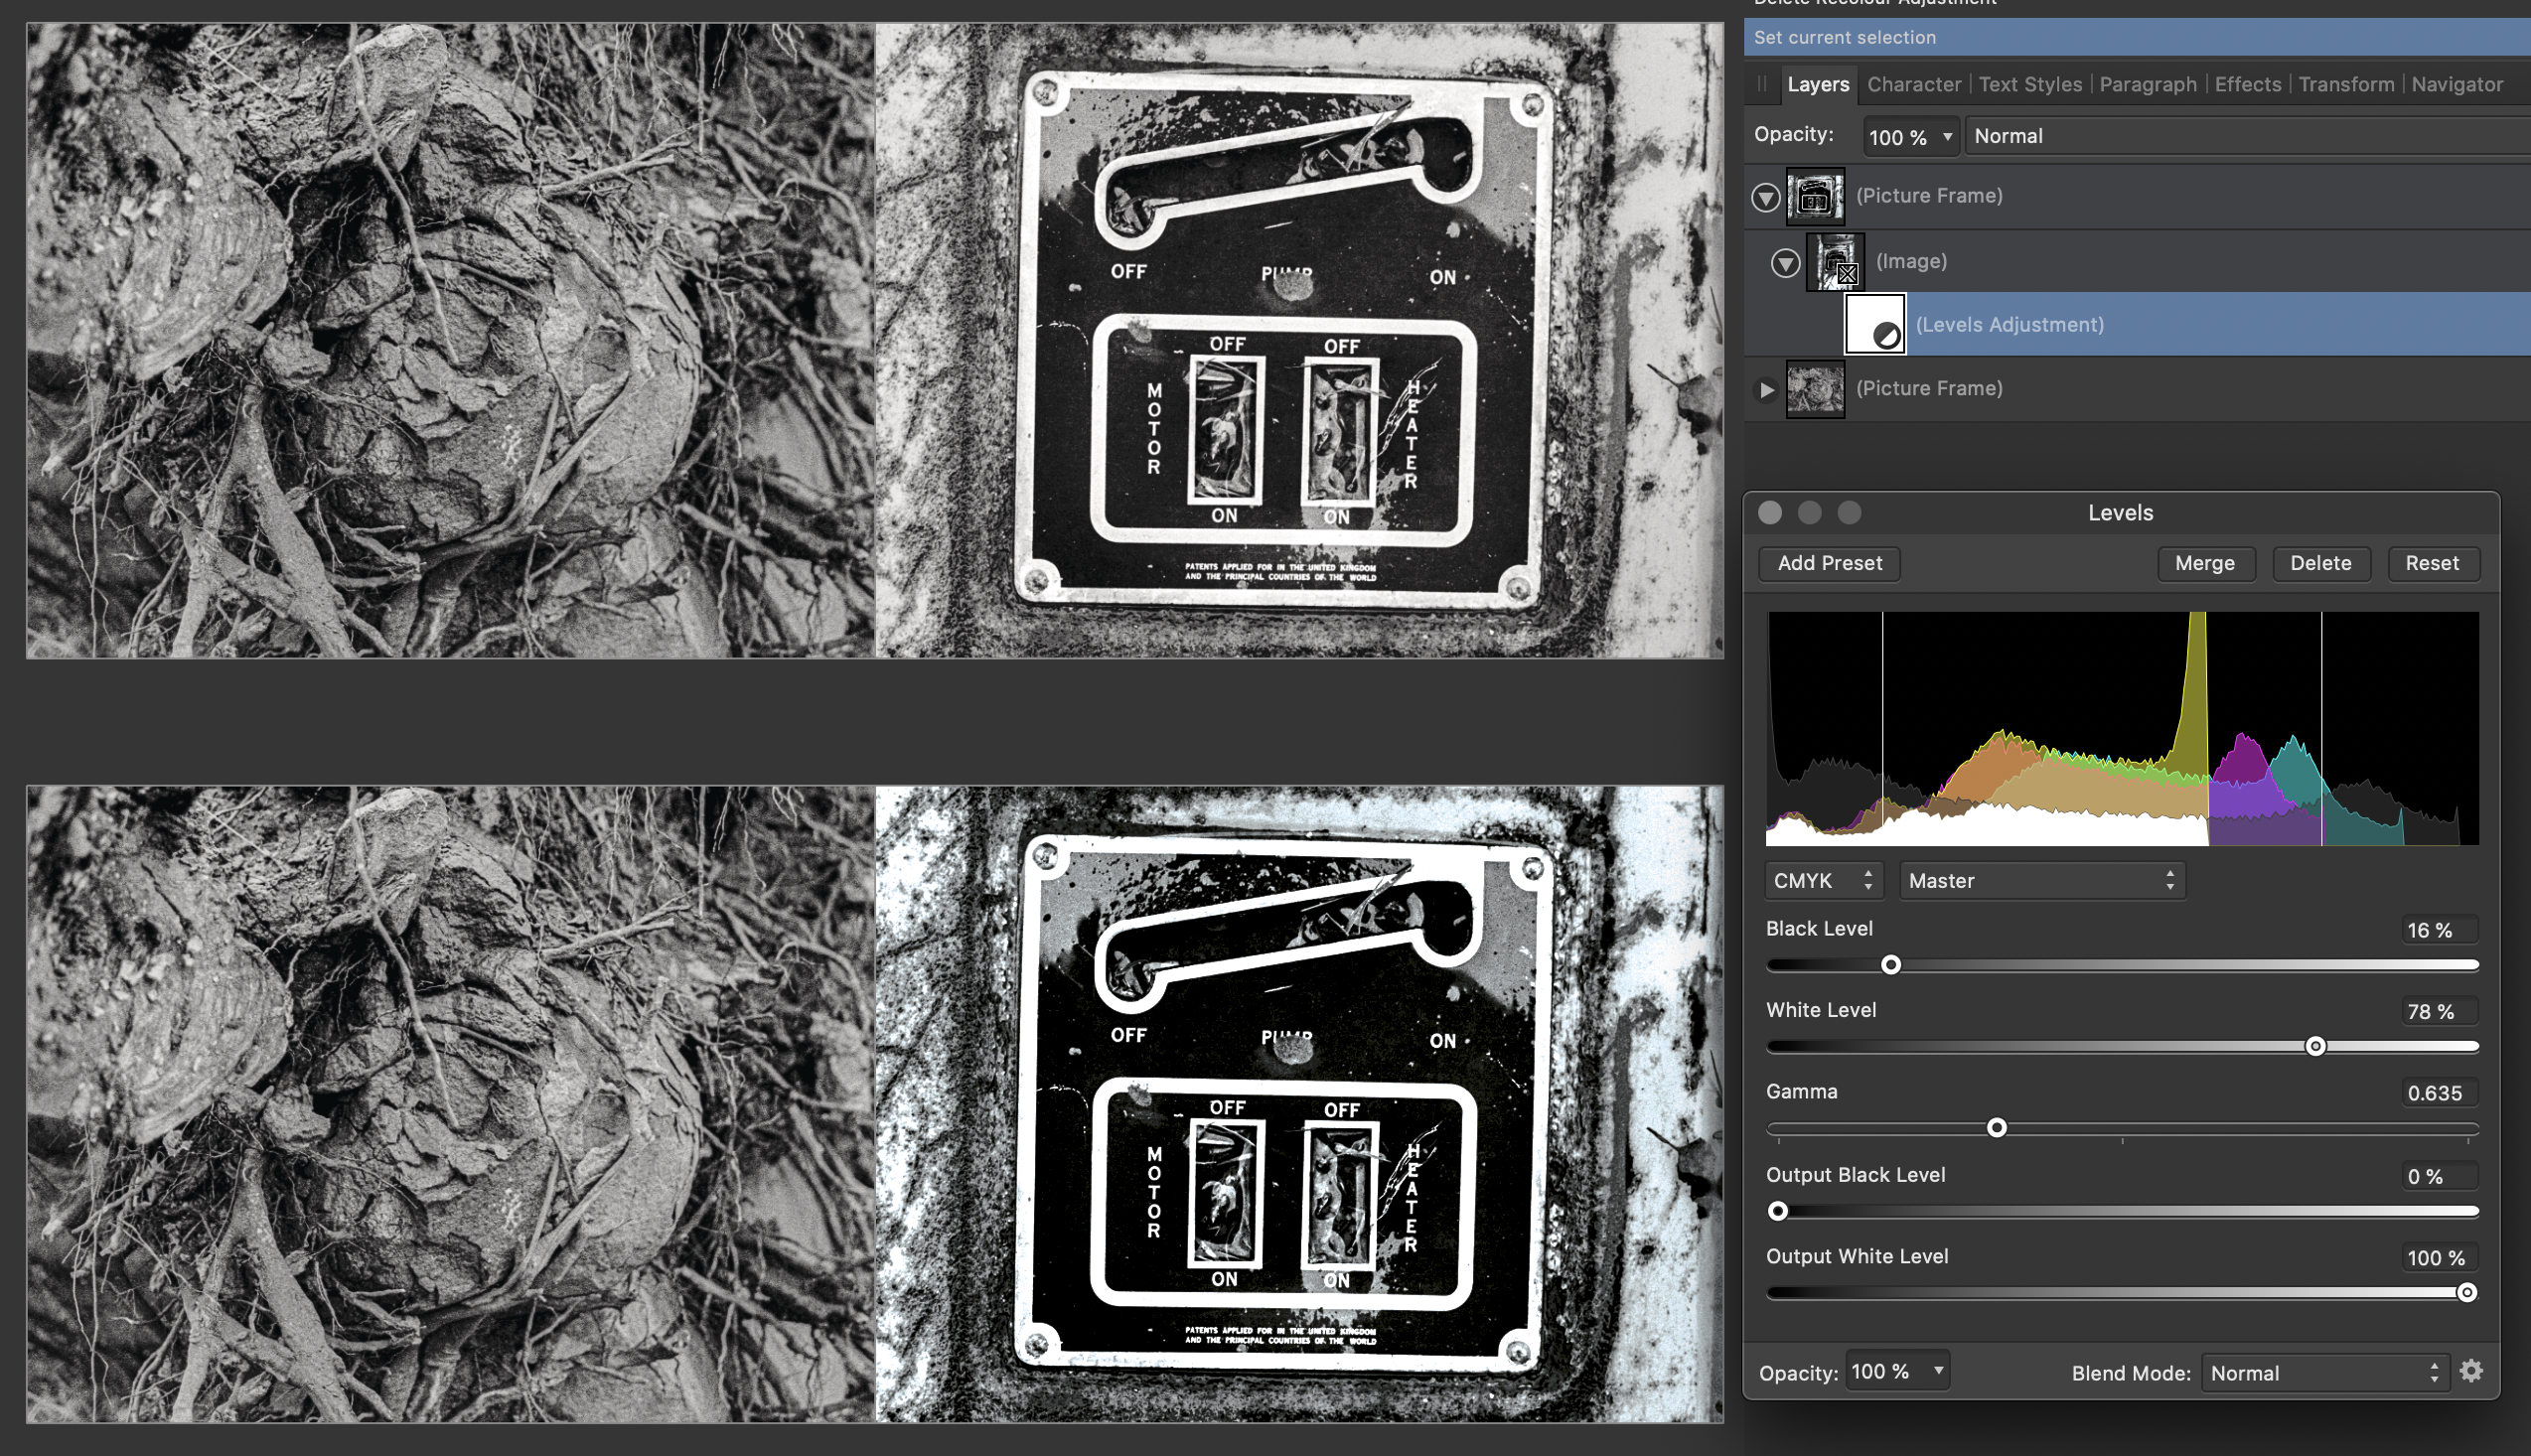Click the Reset button in Levels

[2431, 563]
